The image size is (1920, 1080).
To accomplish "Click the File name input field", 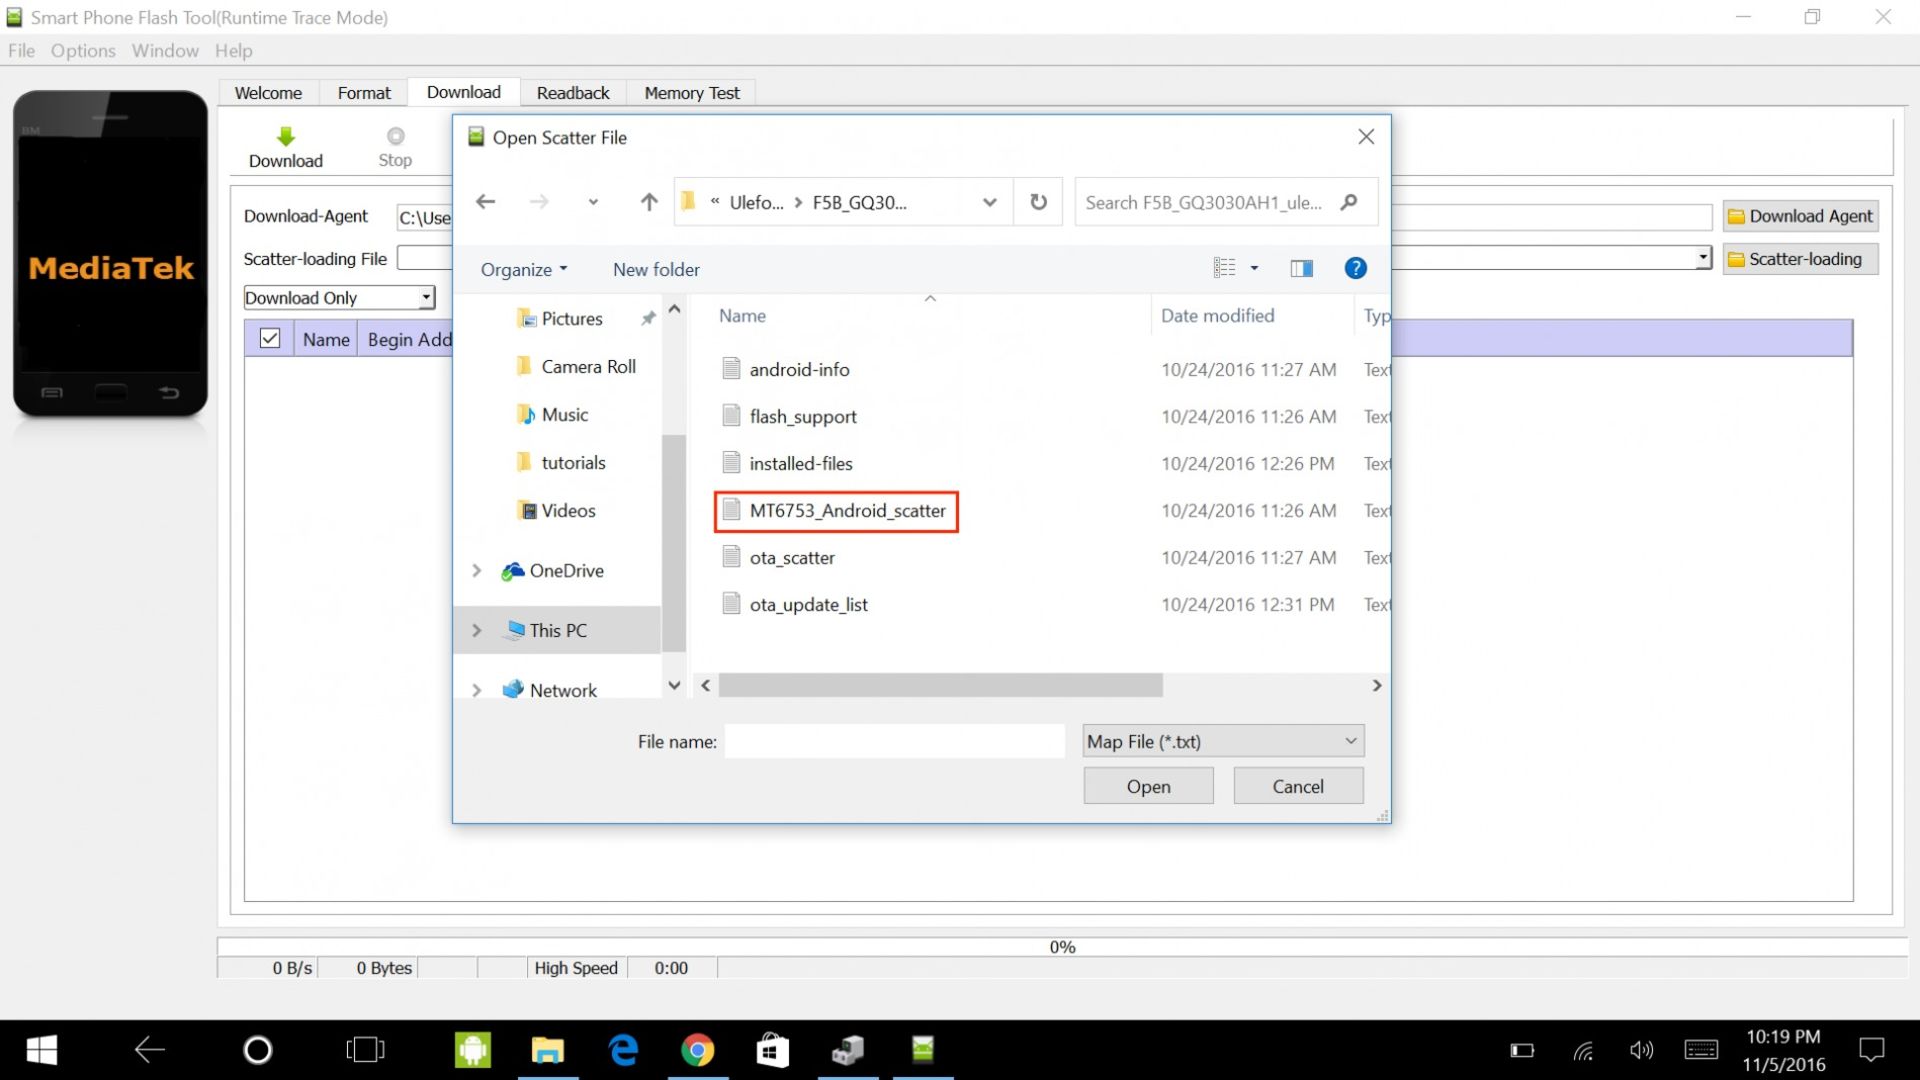I will point(894,741).
